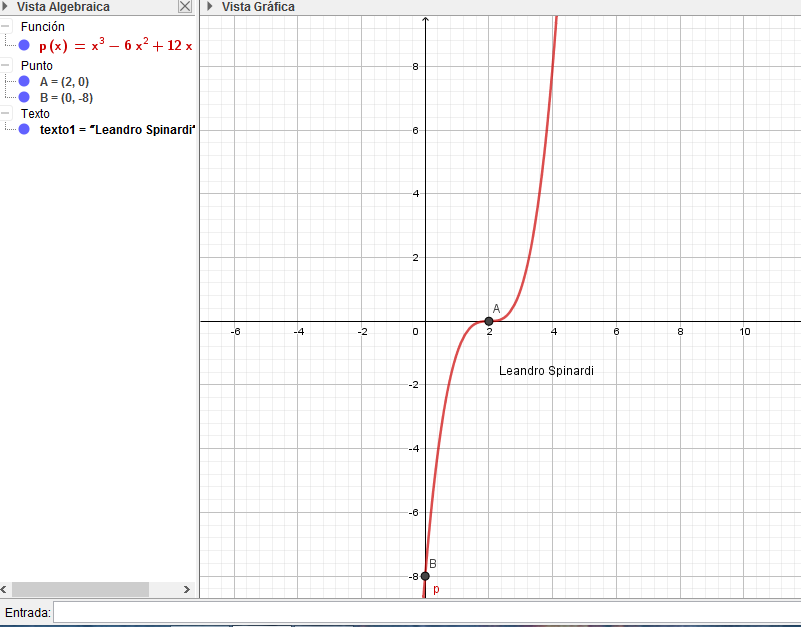Expand the Vista Gráfica style bar arrow
Screen dimensions: 801x627
209,7
